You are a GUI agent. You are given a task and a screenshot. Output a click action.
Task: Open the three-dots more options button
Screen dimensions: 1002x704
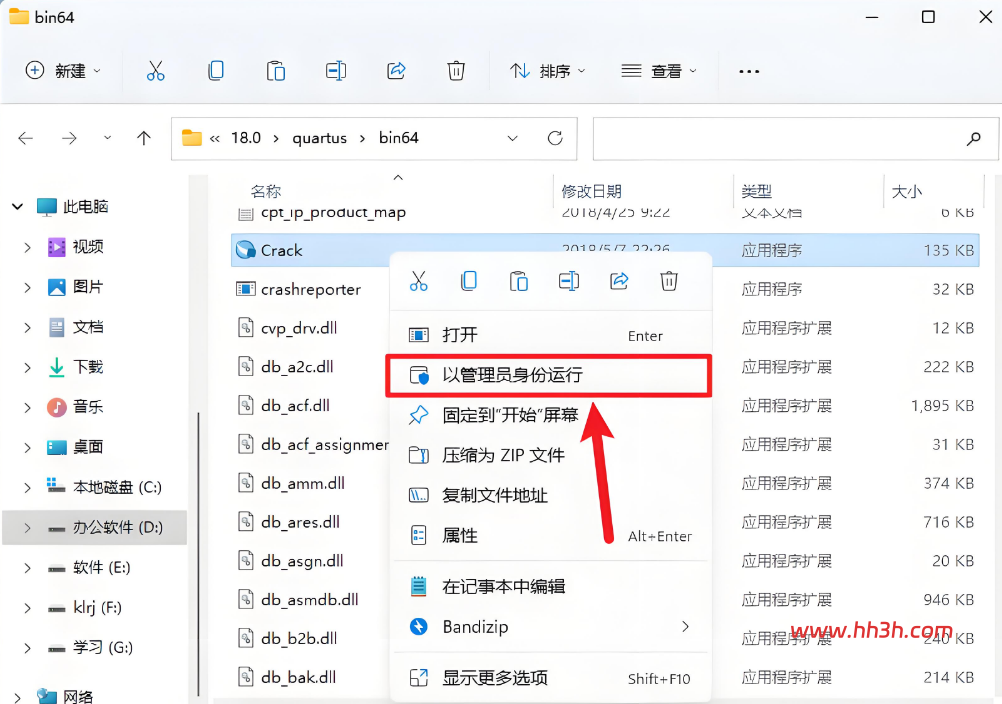(x=749, y=71)
